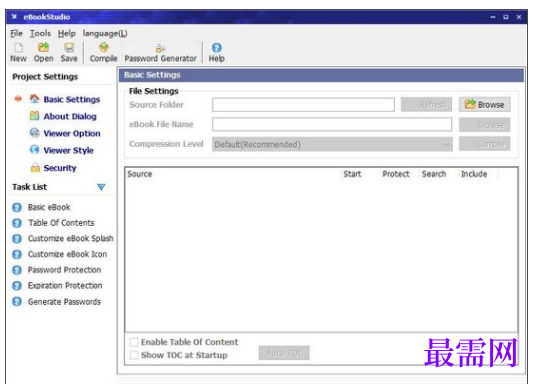Open Customize eBook Splash task
The height and width of the screenshot is (384, 536).
(71, 238)
